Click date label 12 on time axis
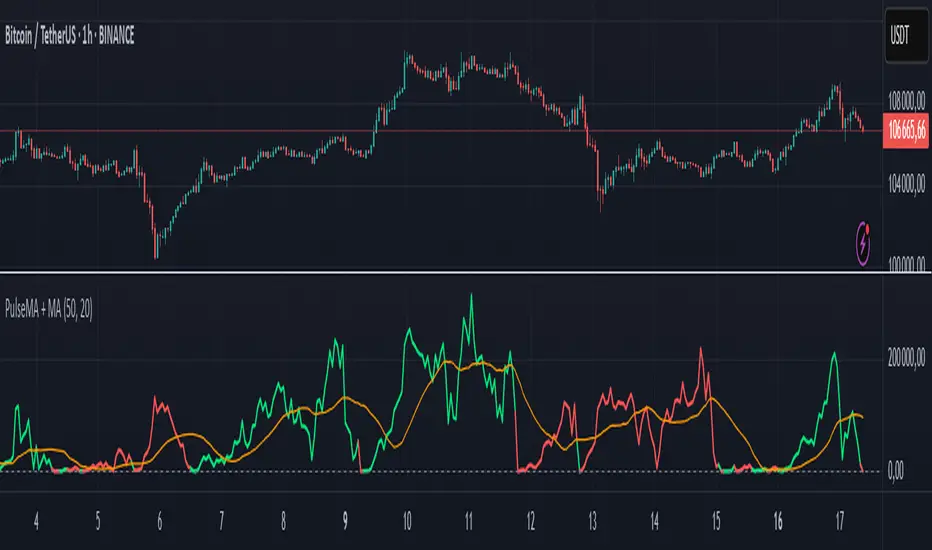The height and width of the screenshot is (550, 932). (531, 521)
